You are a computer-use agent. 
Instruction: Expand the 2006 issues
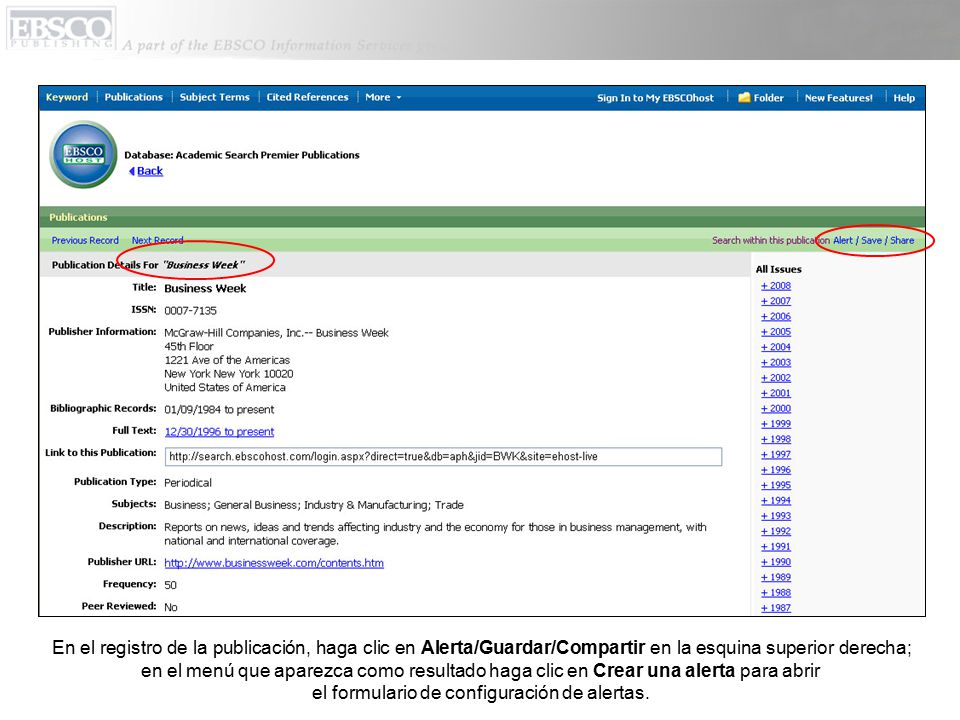776,317
